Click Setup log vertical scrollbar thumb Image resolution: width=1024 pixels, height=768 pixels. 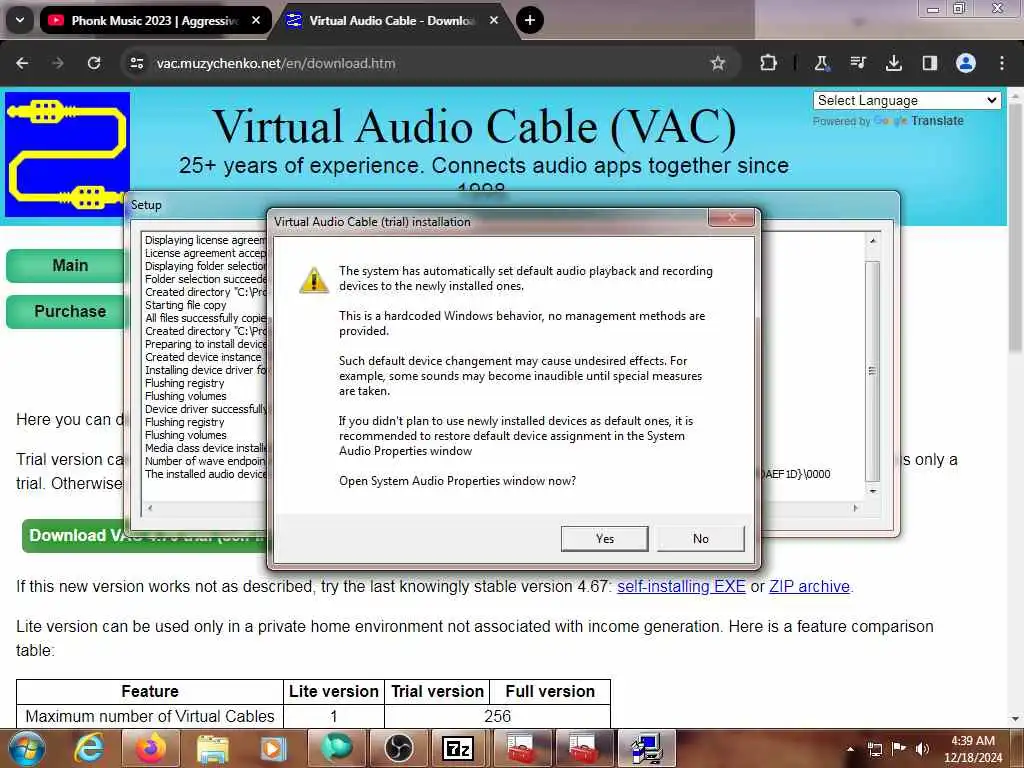872,371
